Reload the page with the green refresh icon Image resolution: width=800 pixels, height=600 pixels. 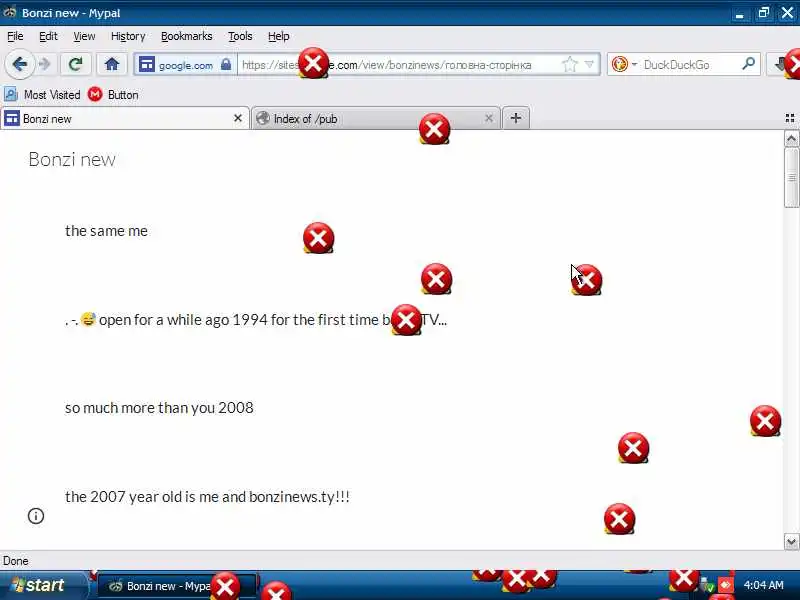pyautogui.click(x=76, y=64)
